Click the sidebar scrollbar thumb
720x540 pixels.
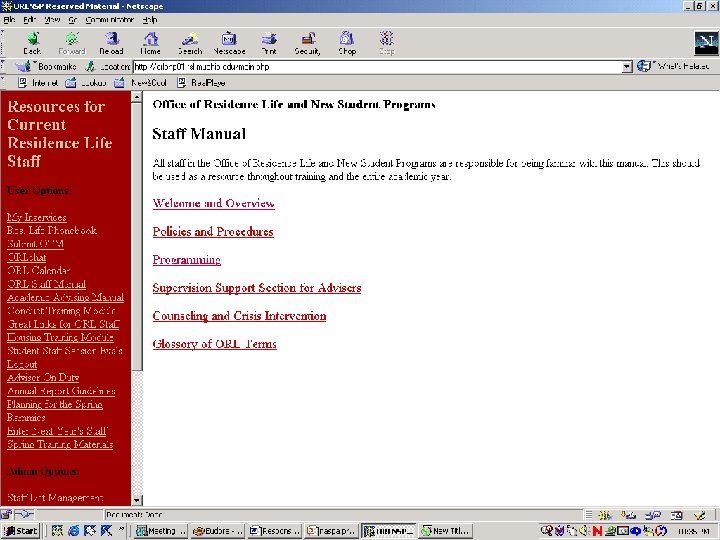pos(136,236)
